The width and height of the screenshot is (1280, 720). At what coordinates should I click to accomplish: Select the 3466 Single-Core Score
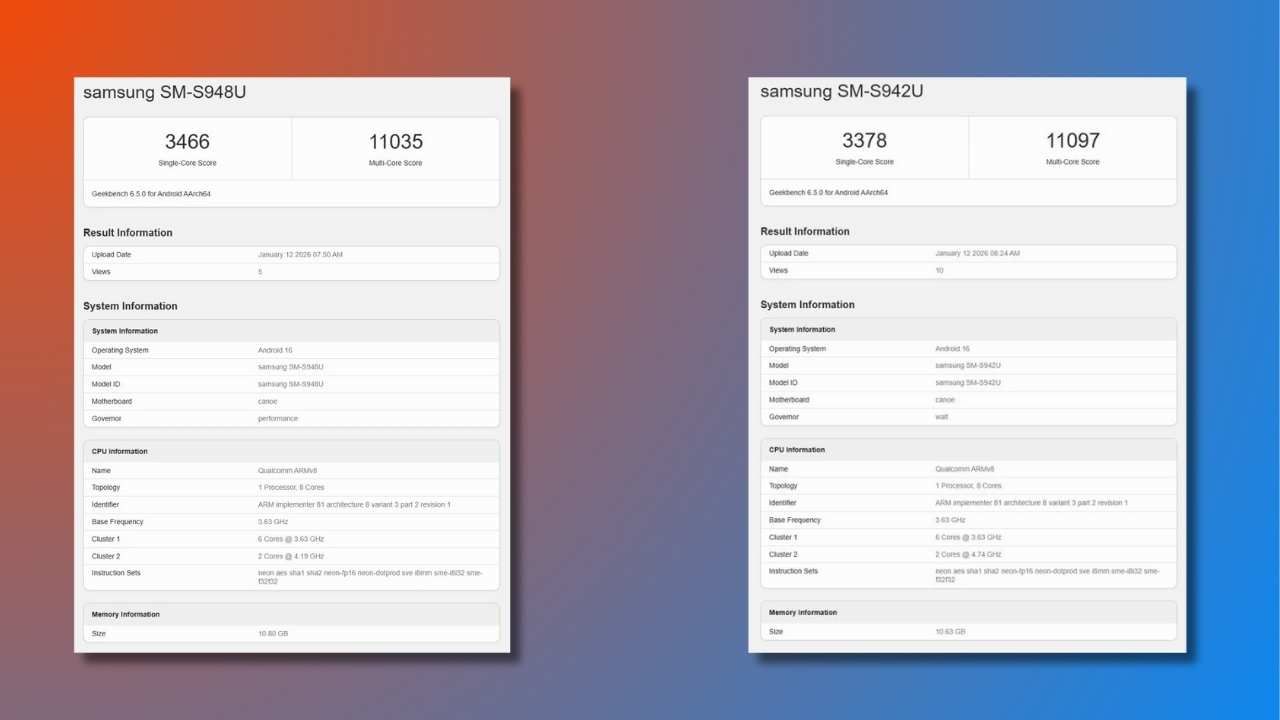point(187,142)
